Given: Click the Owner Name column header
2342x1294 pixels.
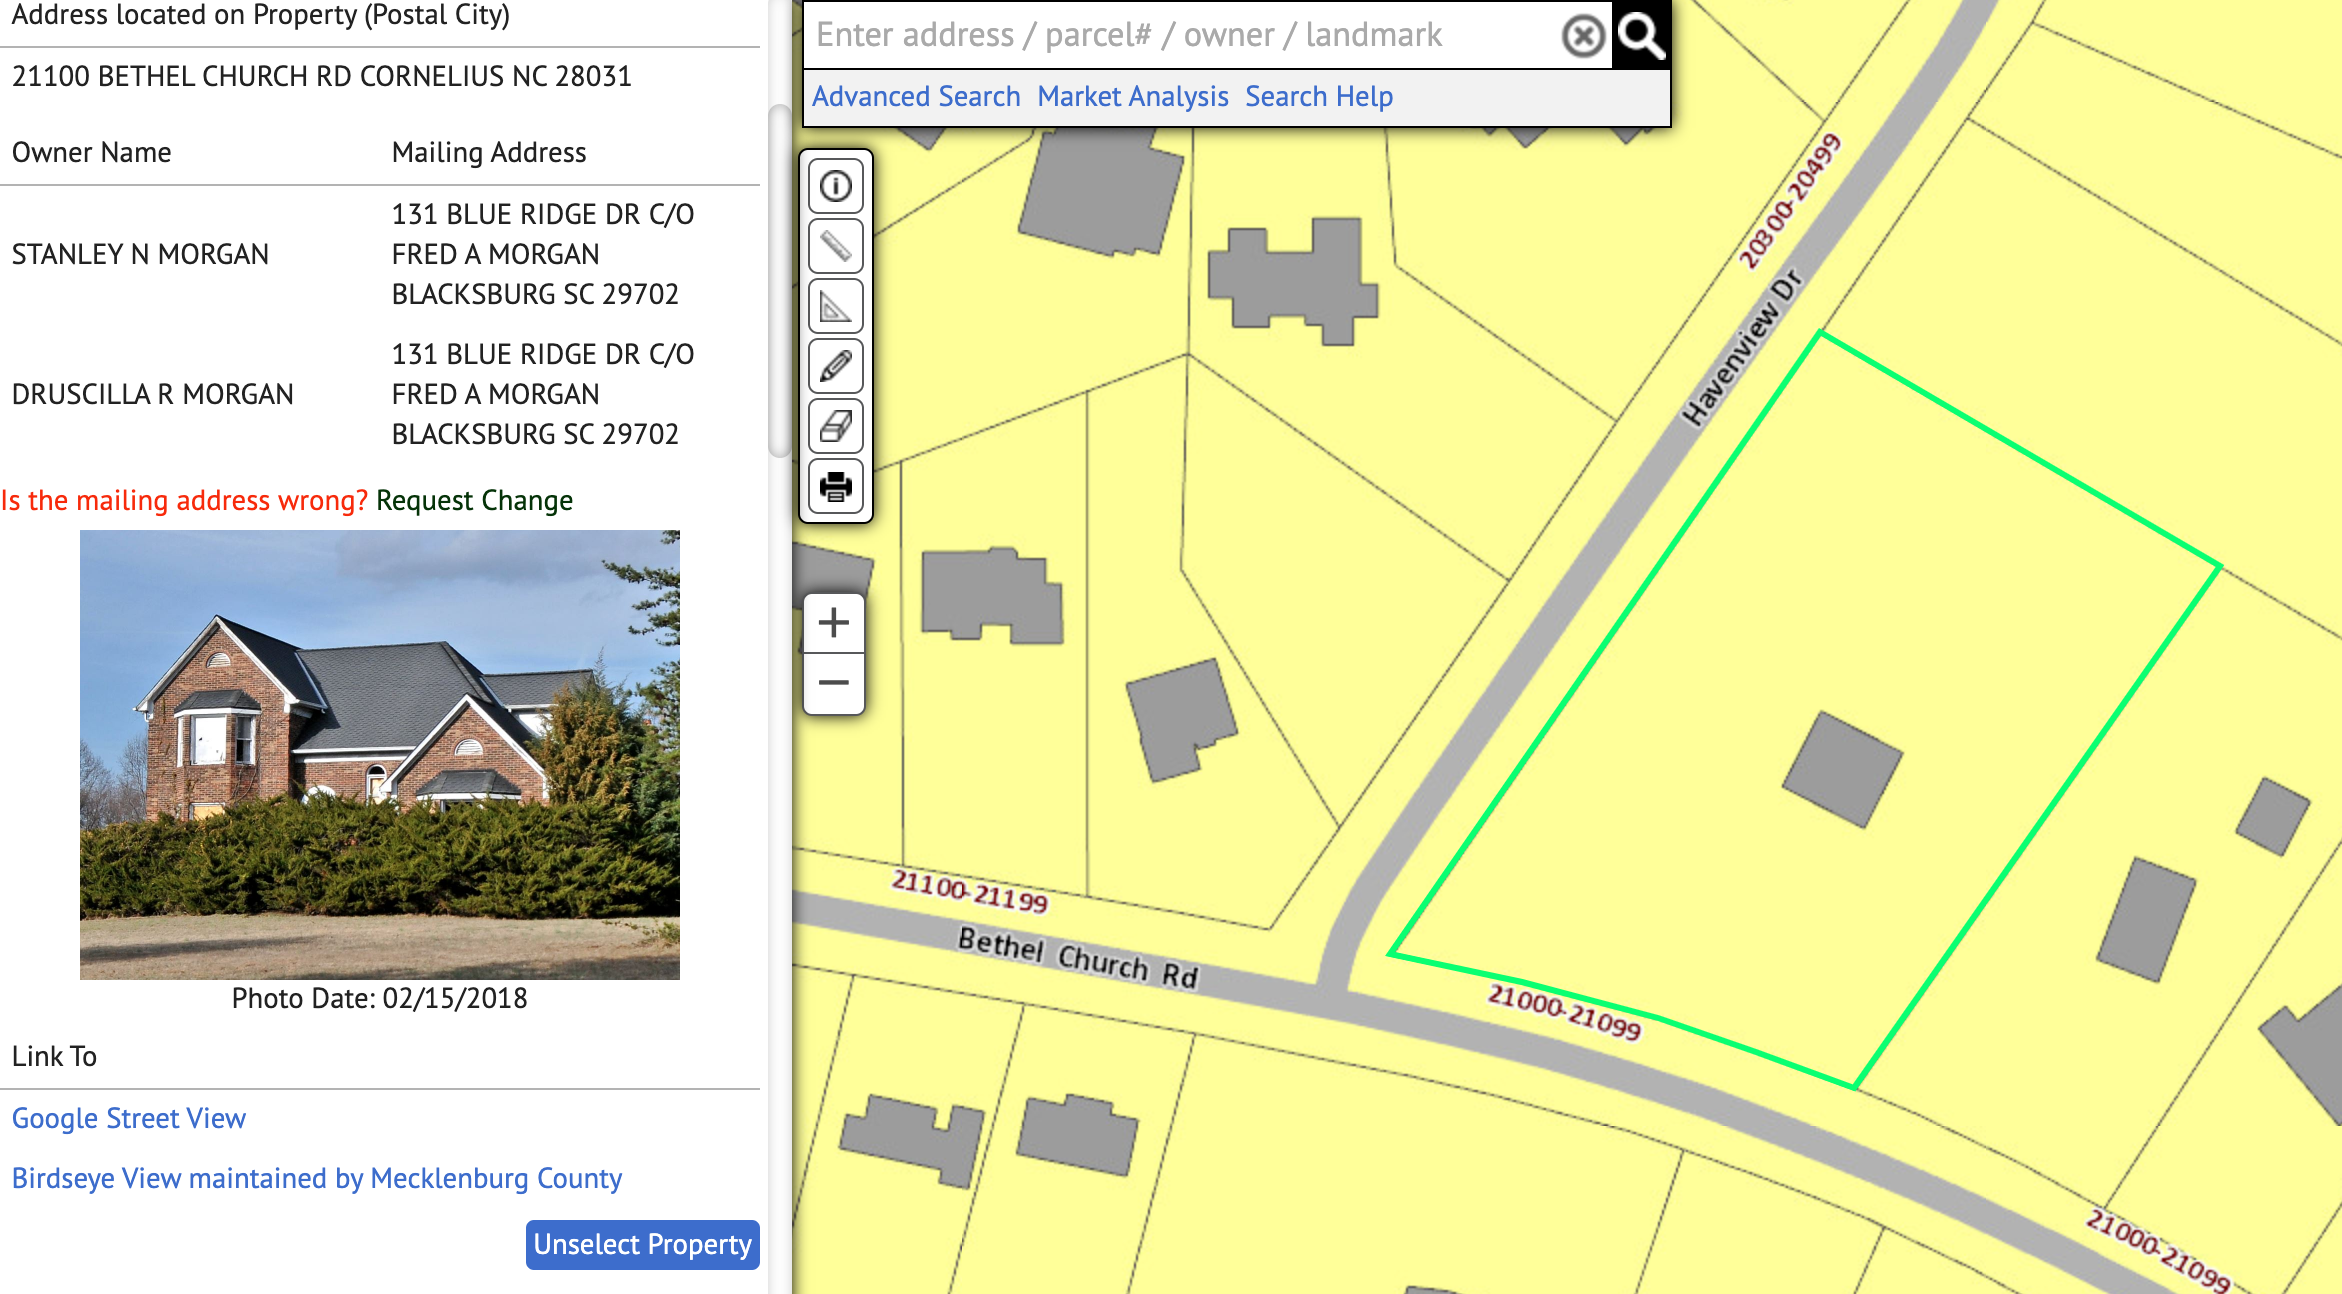Looking at the screenshot, I should [x=92, y=152].
